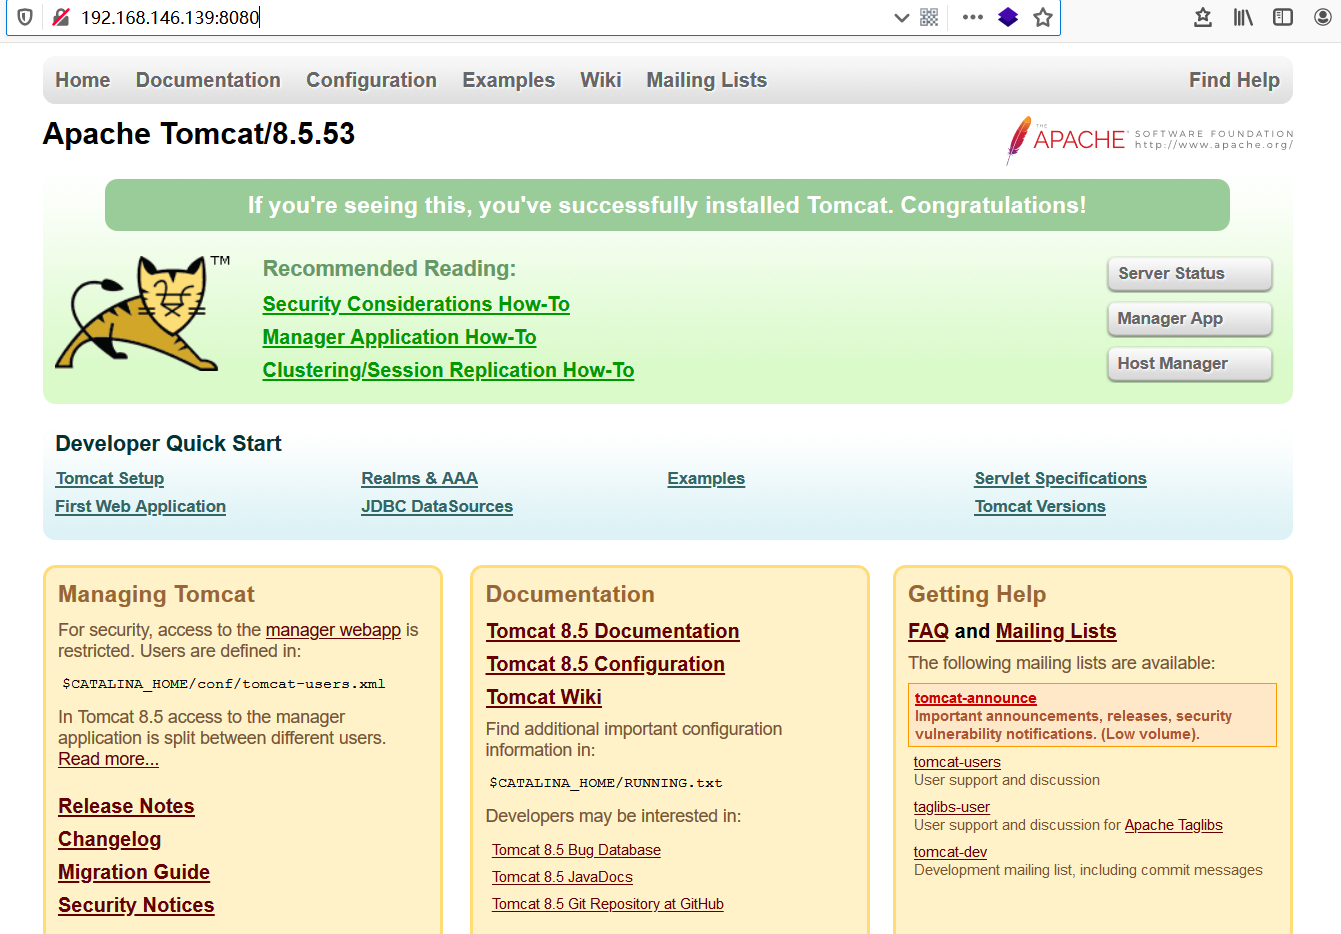Open the Firefox account avatar icon

click(x=1322, y=17)
